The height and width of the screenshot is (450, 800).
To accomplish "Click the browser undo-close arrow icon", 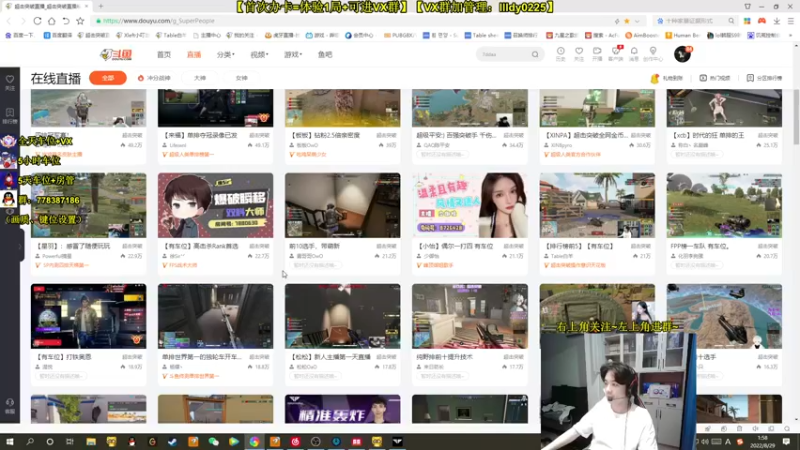I will pyautogui.click(x=66, y=21).
